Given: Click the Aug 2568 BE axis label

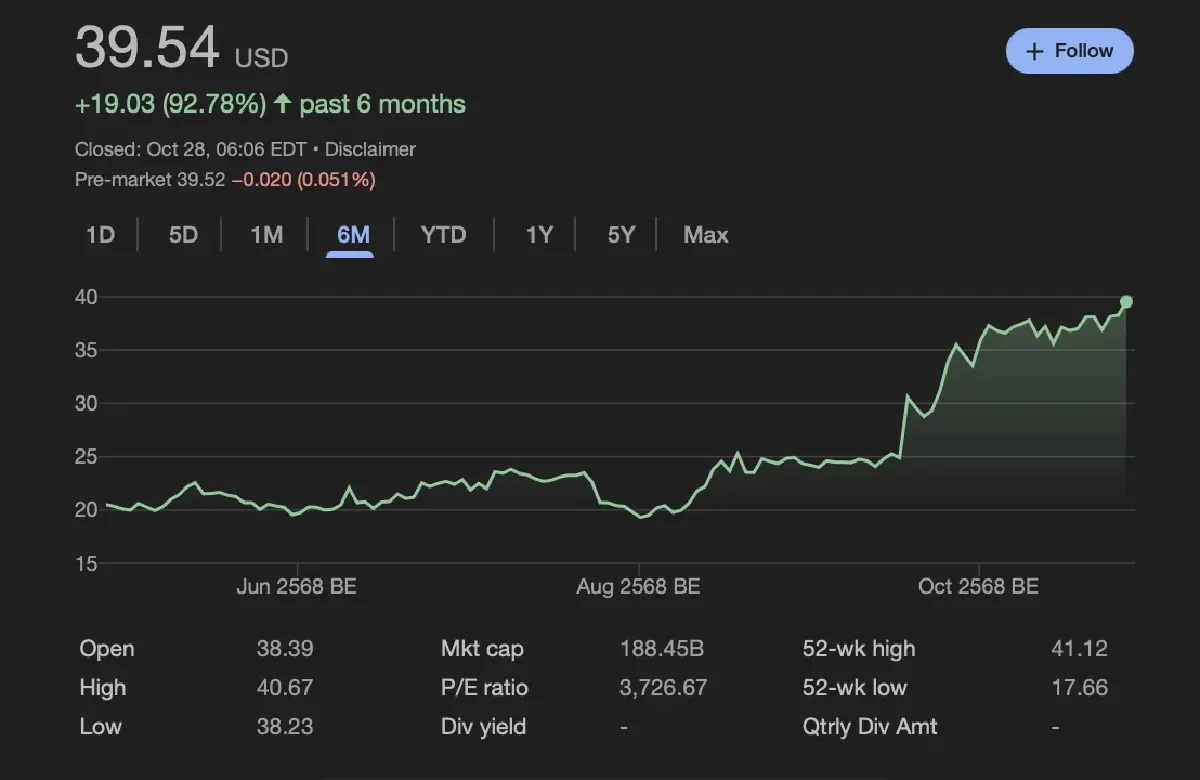Looking at the screenshot, I should pos(638,587).
